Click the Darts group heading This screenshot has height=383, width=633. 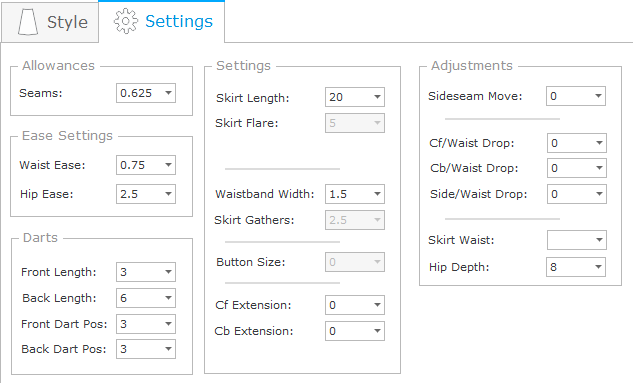coord(40,238)
